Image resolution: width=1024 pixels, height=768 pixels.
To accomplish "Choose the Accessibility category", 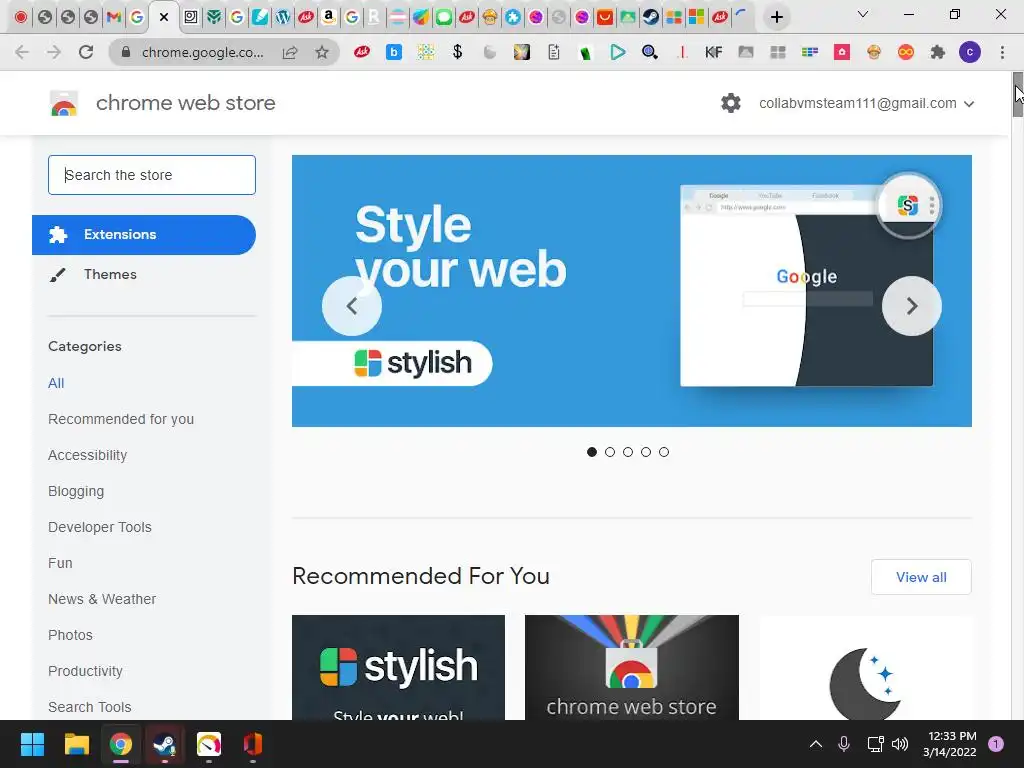I will pos(88,455).
